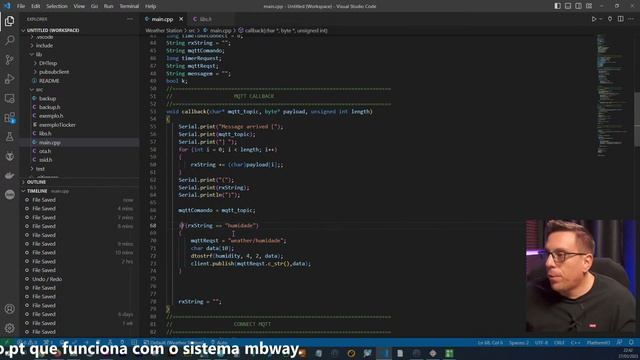Open the Manage gear icon

9,328
